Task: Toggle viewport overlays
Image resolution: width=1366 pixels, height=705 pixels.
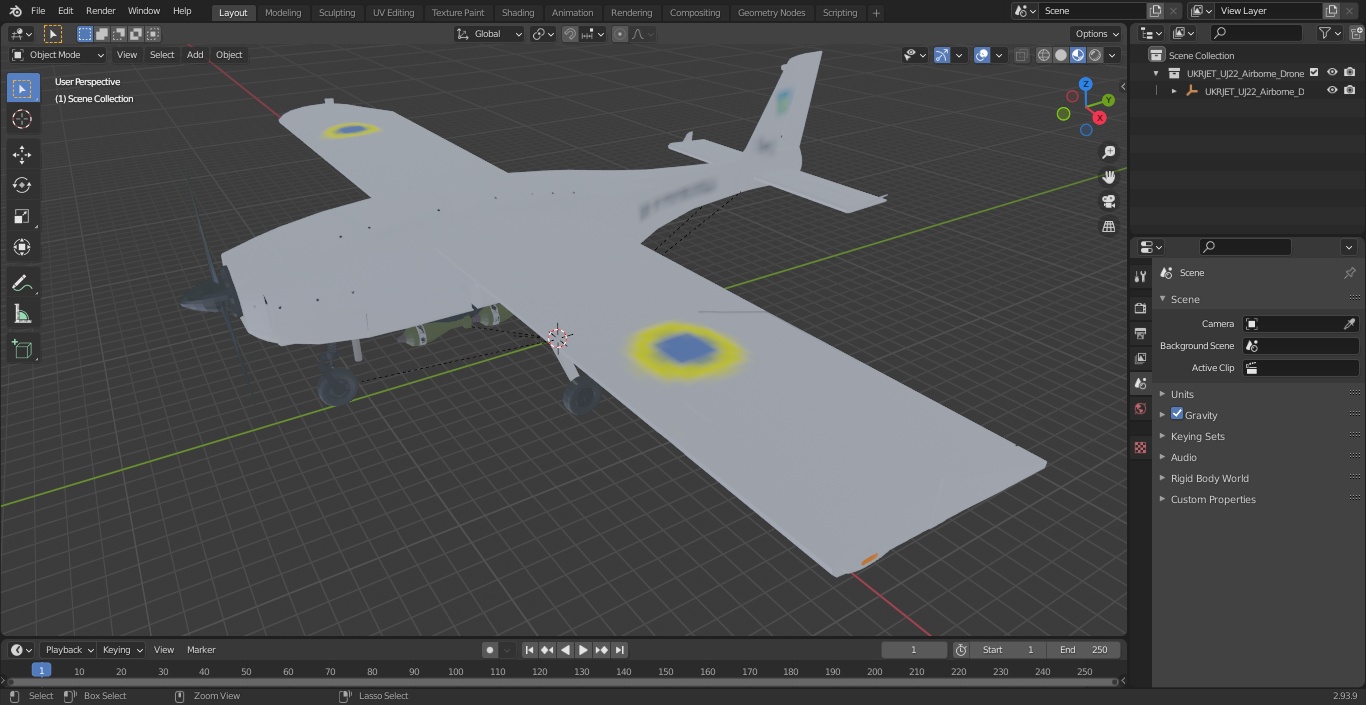Action: point(982,55)
